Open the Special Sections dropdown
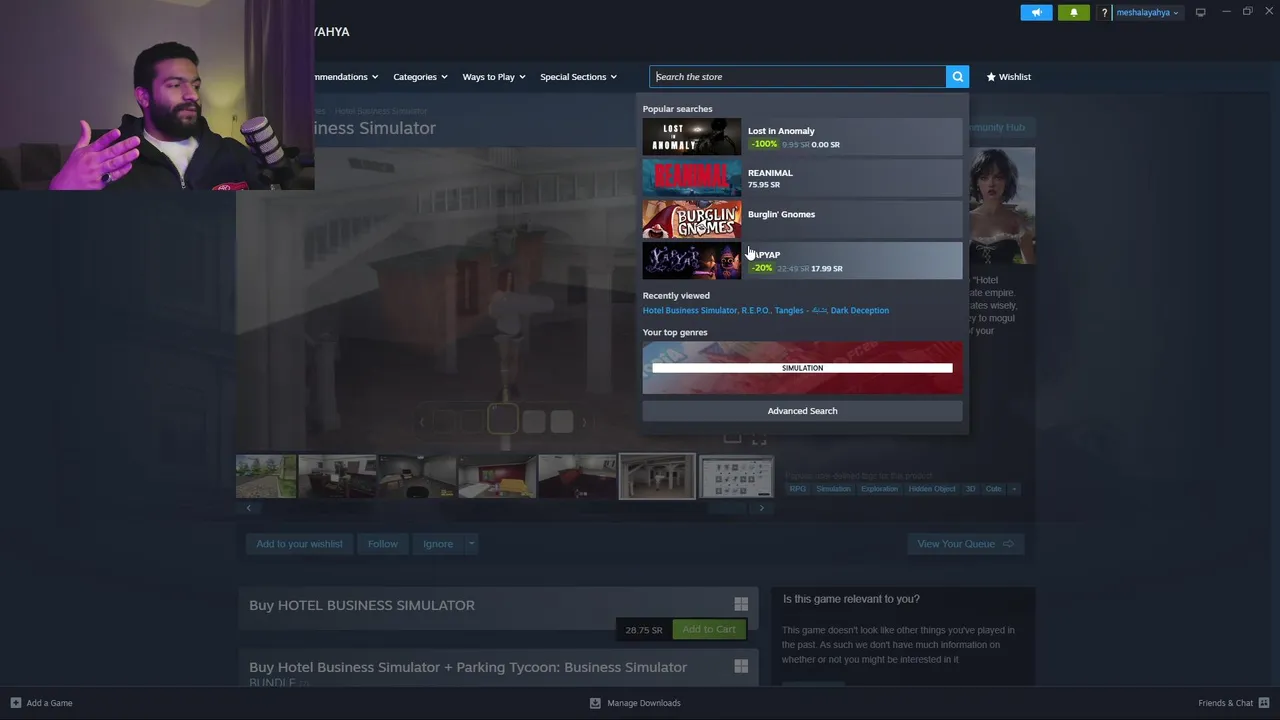 (578, 77)
